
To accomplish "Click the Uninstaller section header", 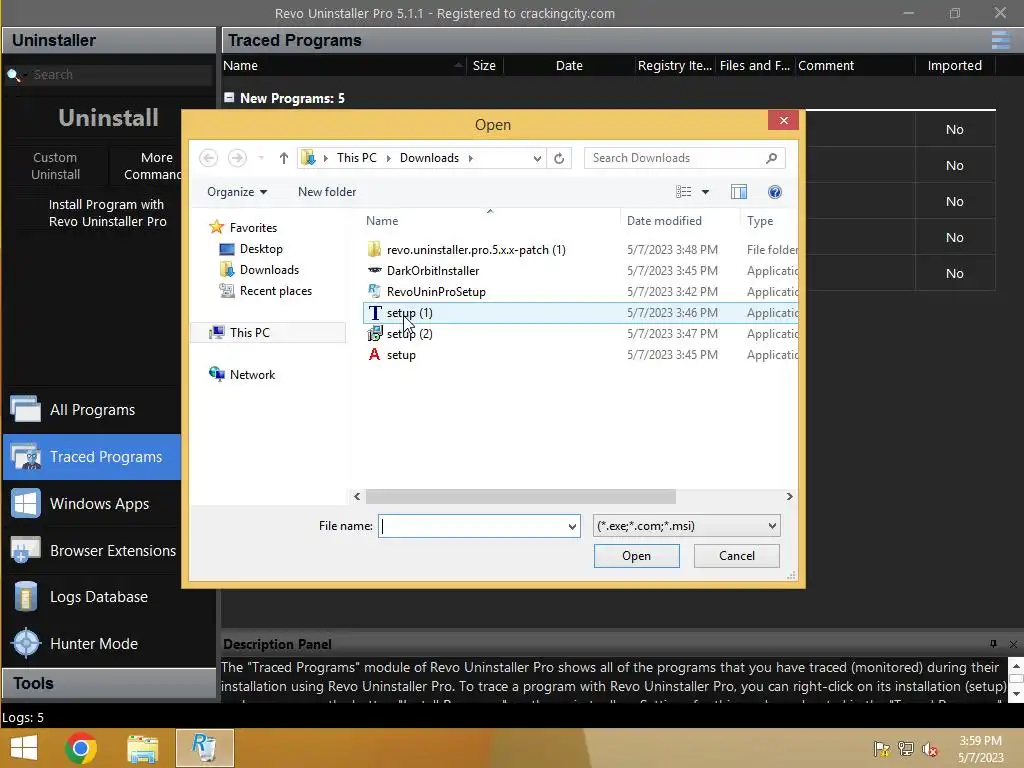I will 108,40.
